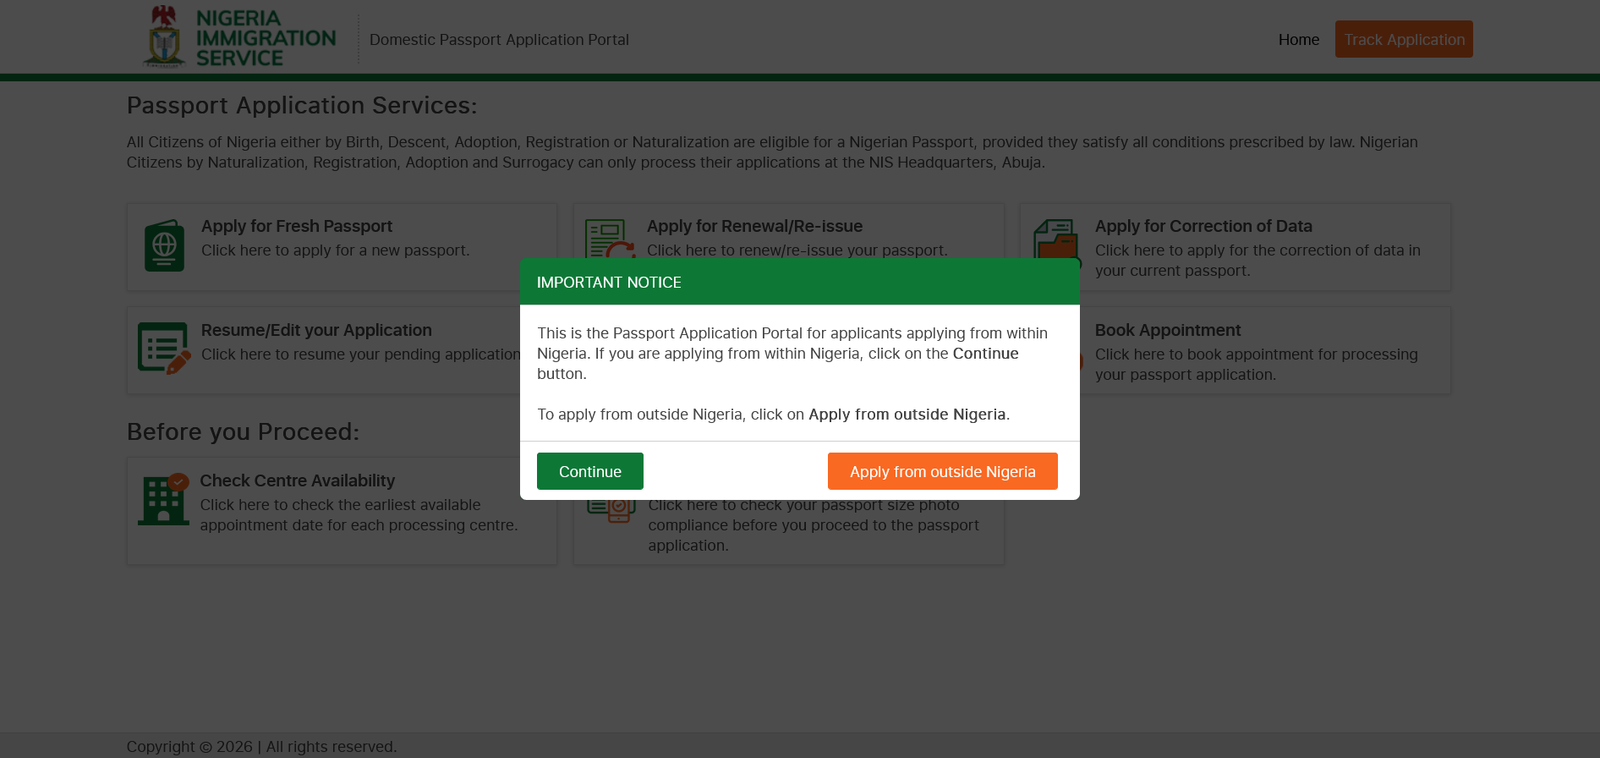Image resolution: width=1600 pixels, height=758 pixels.
Task: Click the 'To apply from outside Nigeria' sentence
Action: (773, 414)
